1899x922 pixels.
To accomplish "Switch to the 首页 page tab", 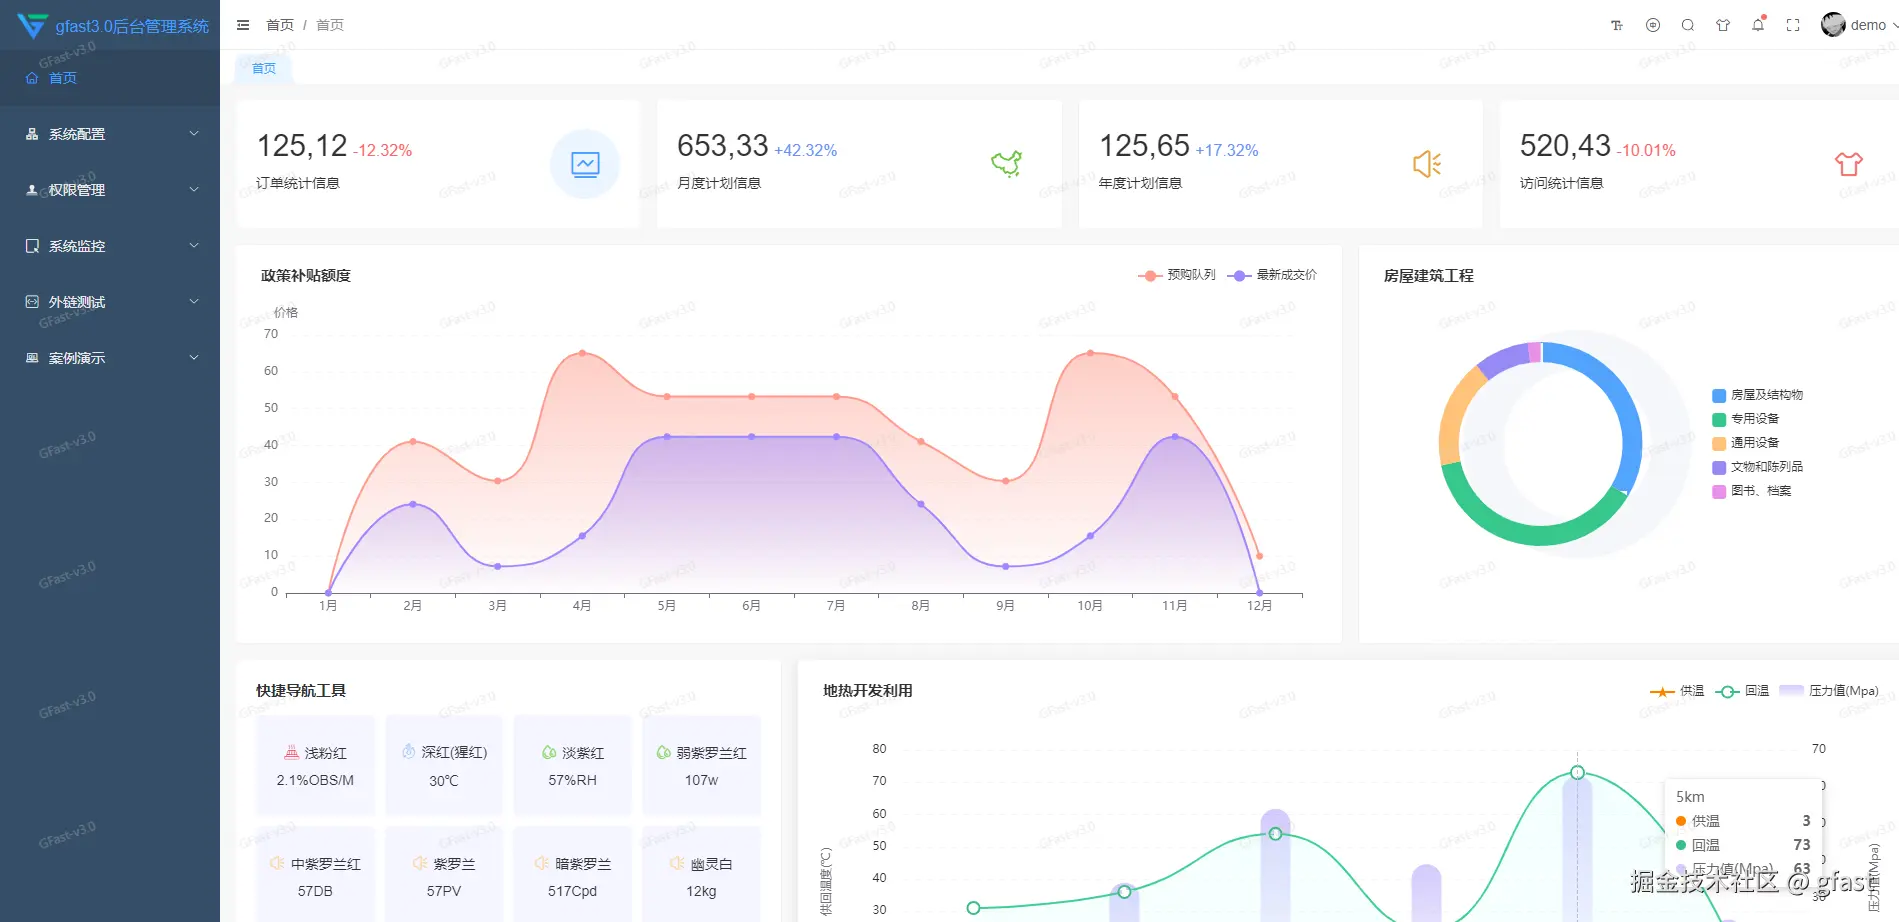I will click(x=264, y=68).
